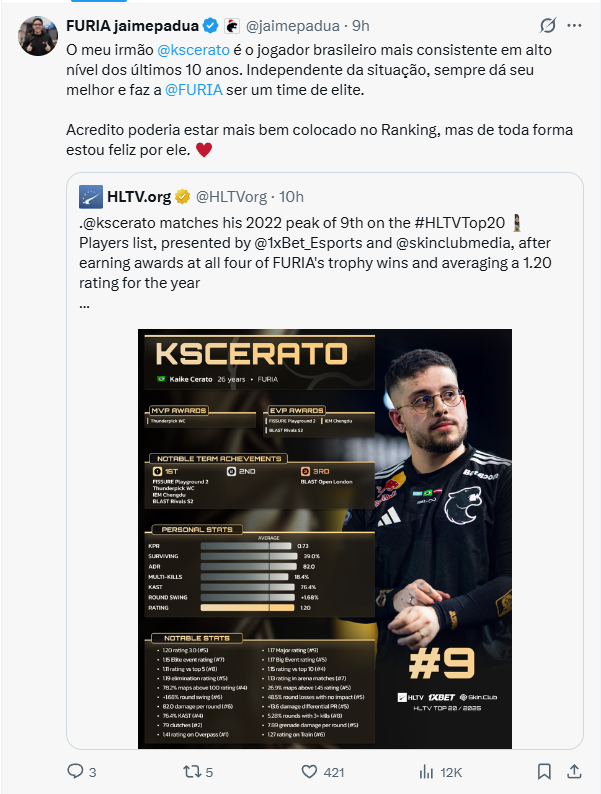601x794 pixels.
Task: Click the HLTV.org logo avatar
Action: pos(91,197)
